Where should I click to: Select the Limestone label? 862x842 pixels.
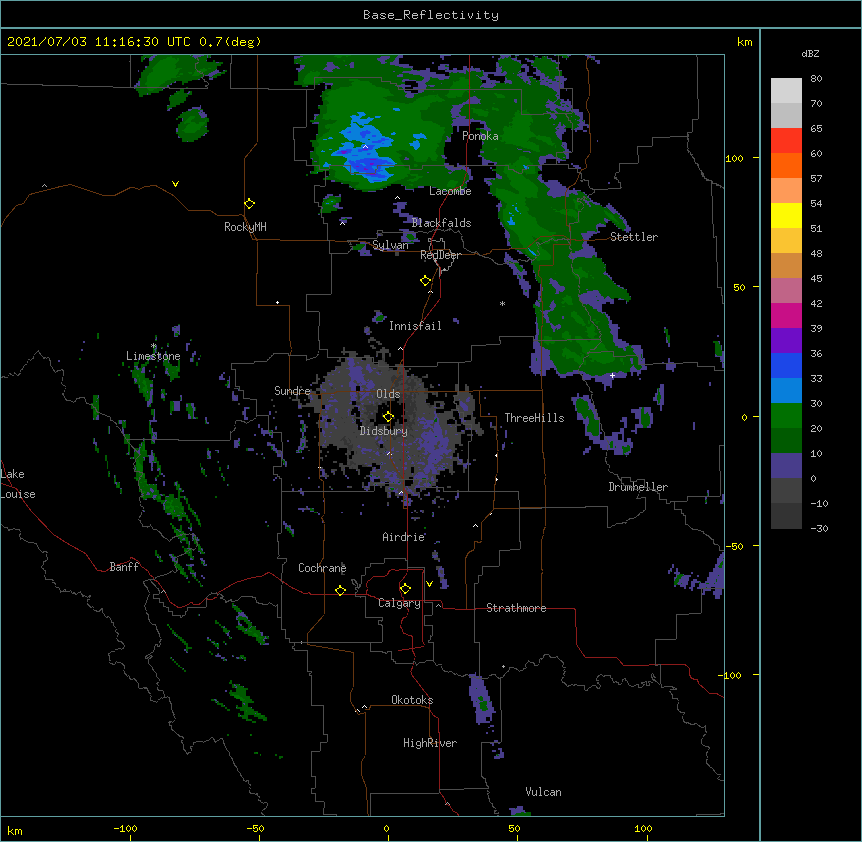coord(153,356)
